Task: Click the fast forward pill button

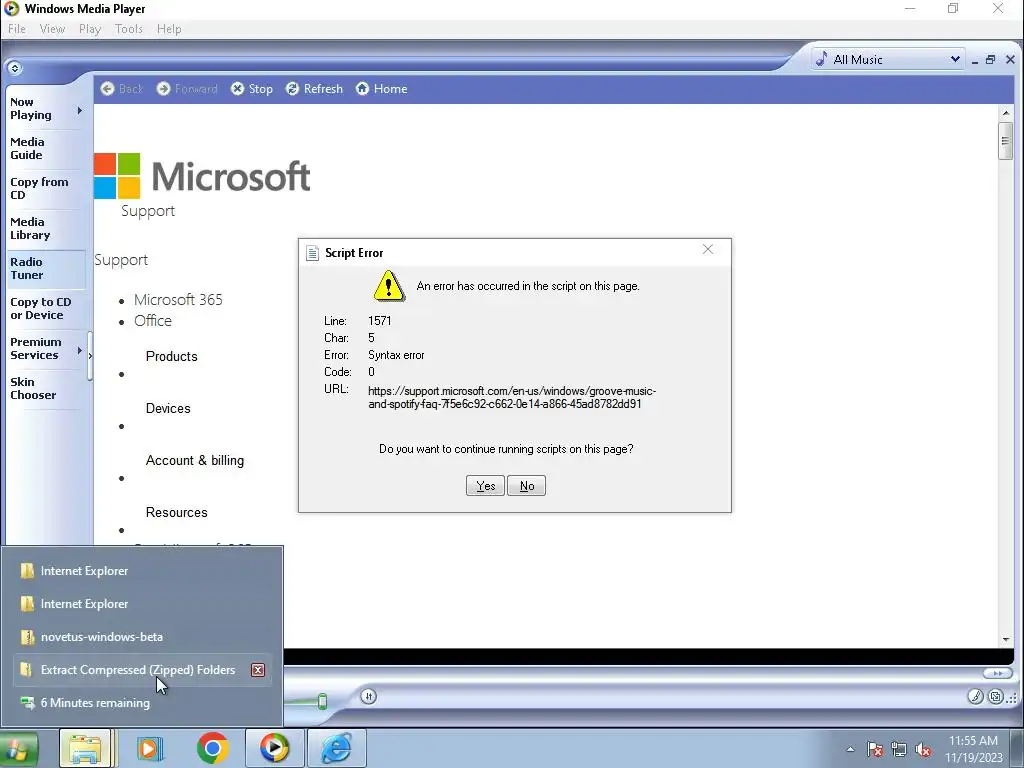Action: click(997, 673)
